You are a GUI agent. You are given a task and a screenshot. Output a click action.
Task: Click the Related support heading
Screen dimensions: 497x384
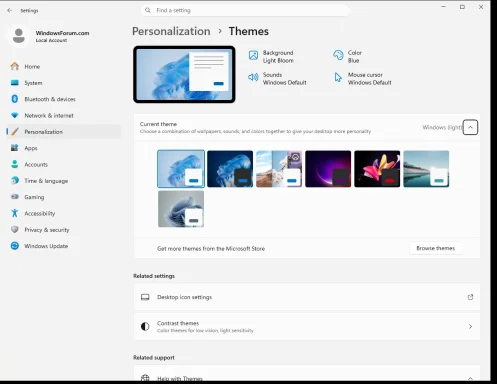(154, 357)
